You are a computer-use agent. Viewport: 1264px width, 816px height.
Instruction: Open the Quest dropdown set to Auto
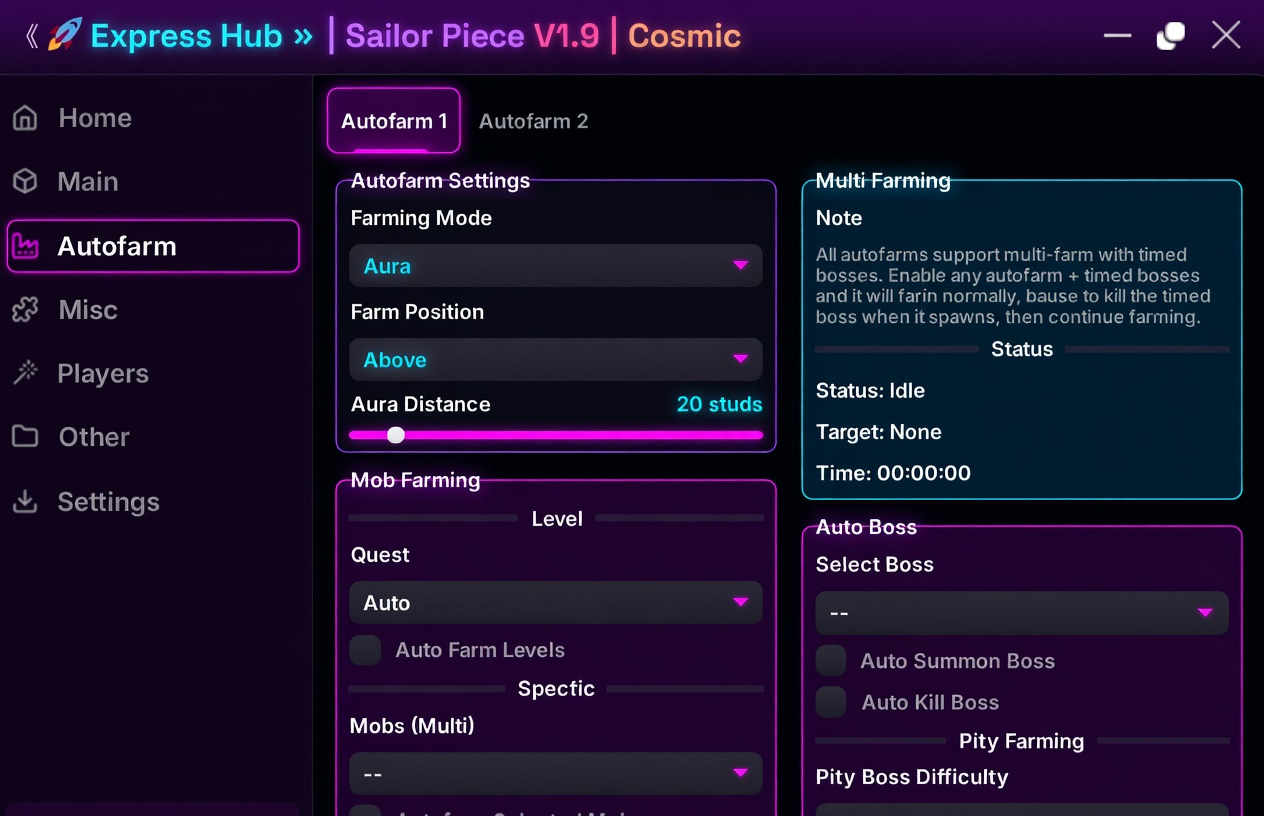click(555, 603)
